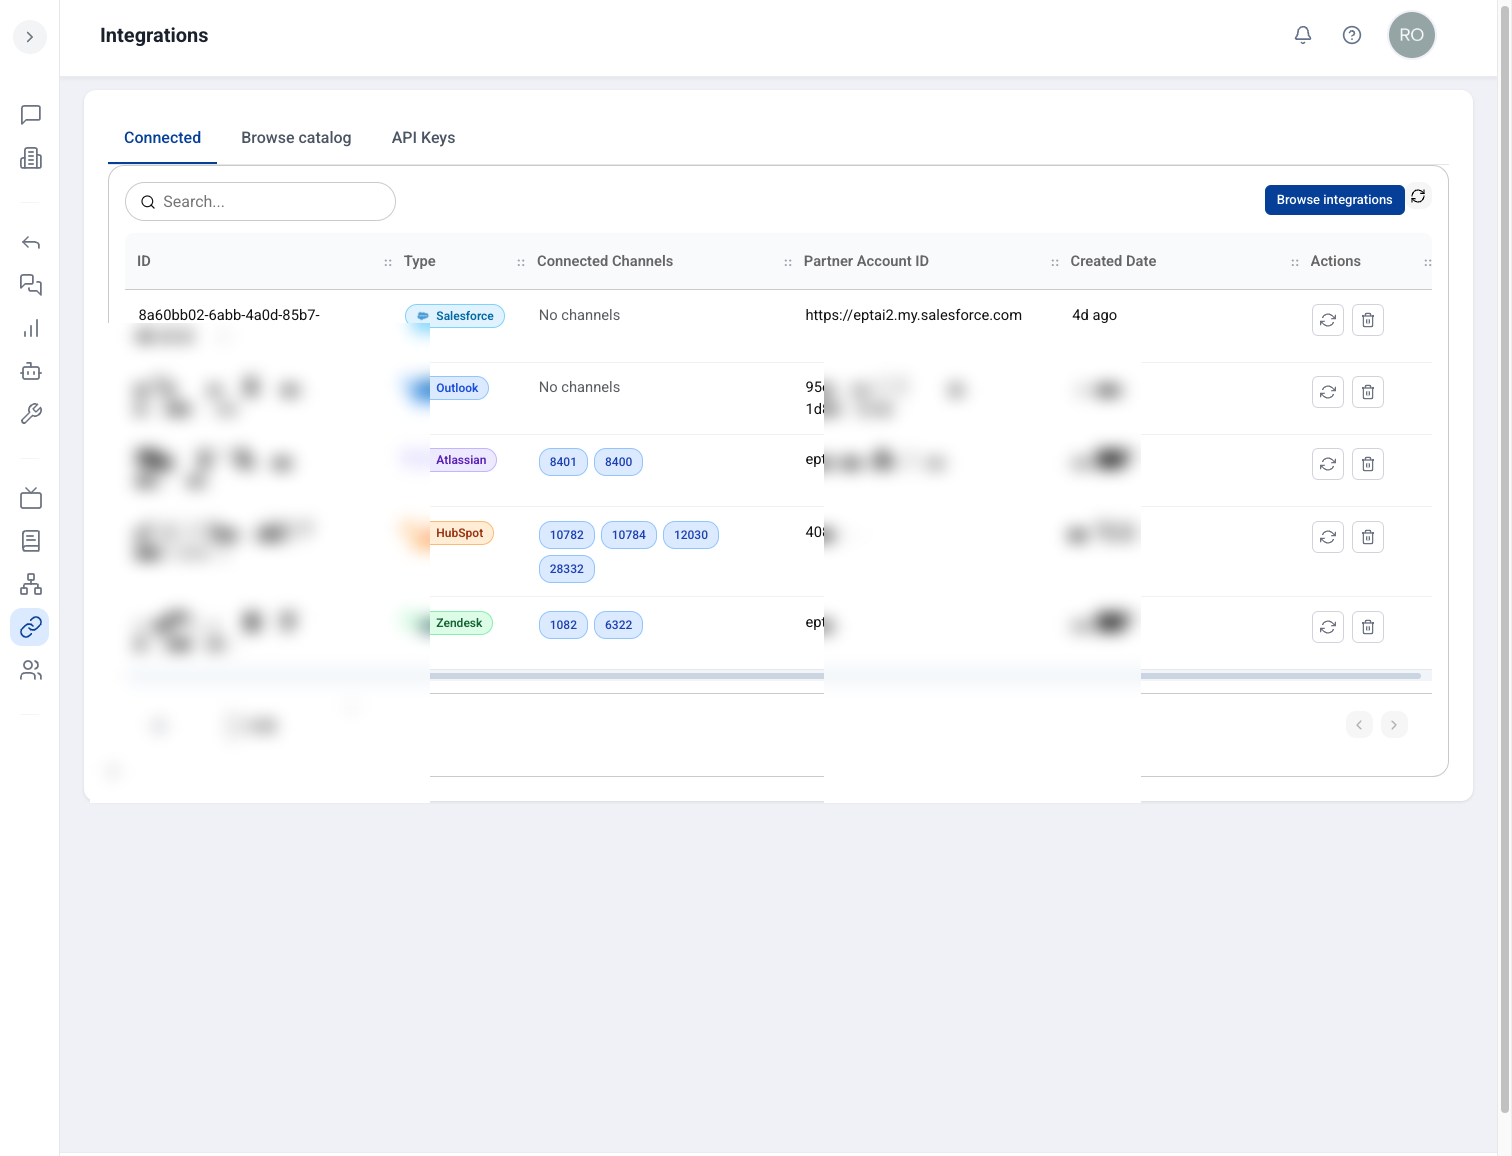1512x1156 pixels.
Task: Open the network hierarchy icon in sidebar
Action: pos(31,584)
